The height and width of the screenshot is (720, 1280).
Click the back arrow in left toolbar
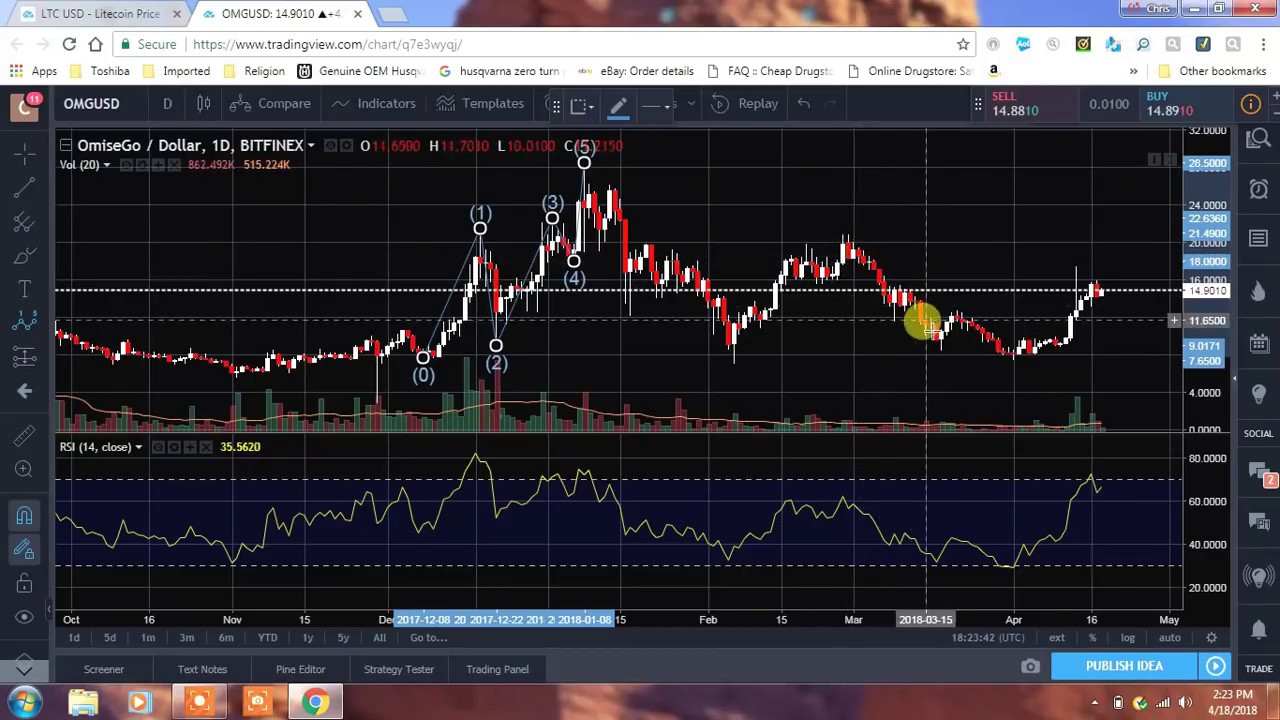[25, 391]
